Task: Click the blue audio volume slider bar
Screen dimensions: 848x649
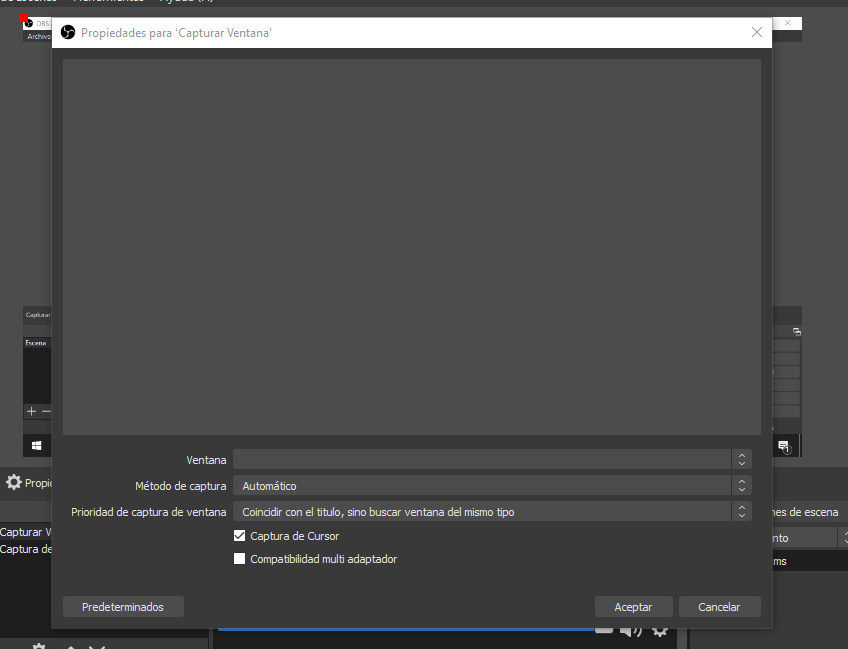Action: [x=406, y=630]
